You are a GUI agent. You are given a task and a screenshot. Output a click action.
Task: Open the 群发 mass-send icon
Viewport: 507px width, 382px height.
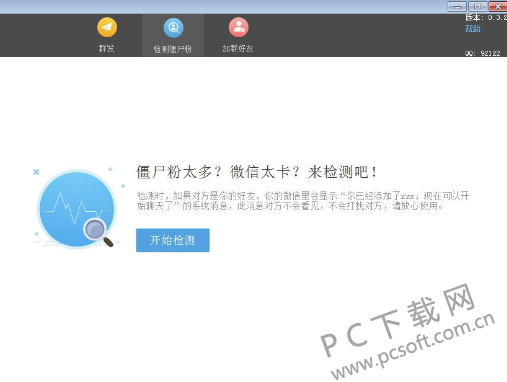[x=107, y=27]
